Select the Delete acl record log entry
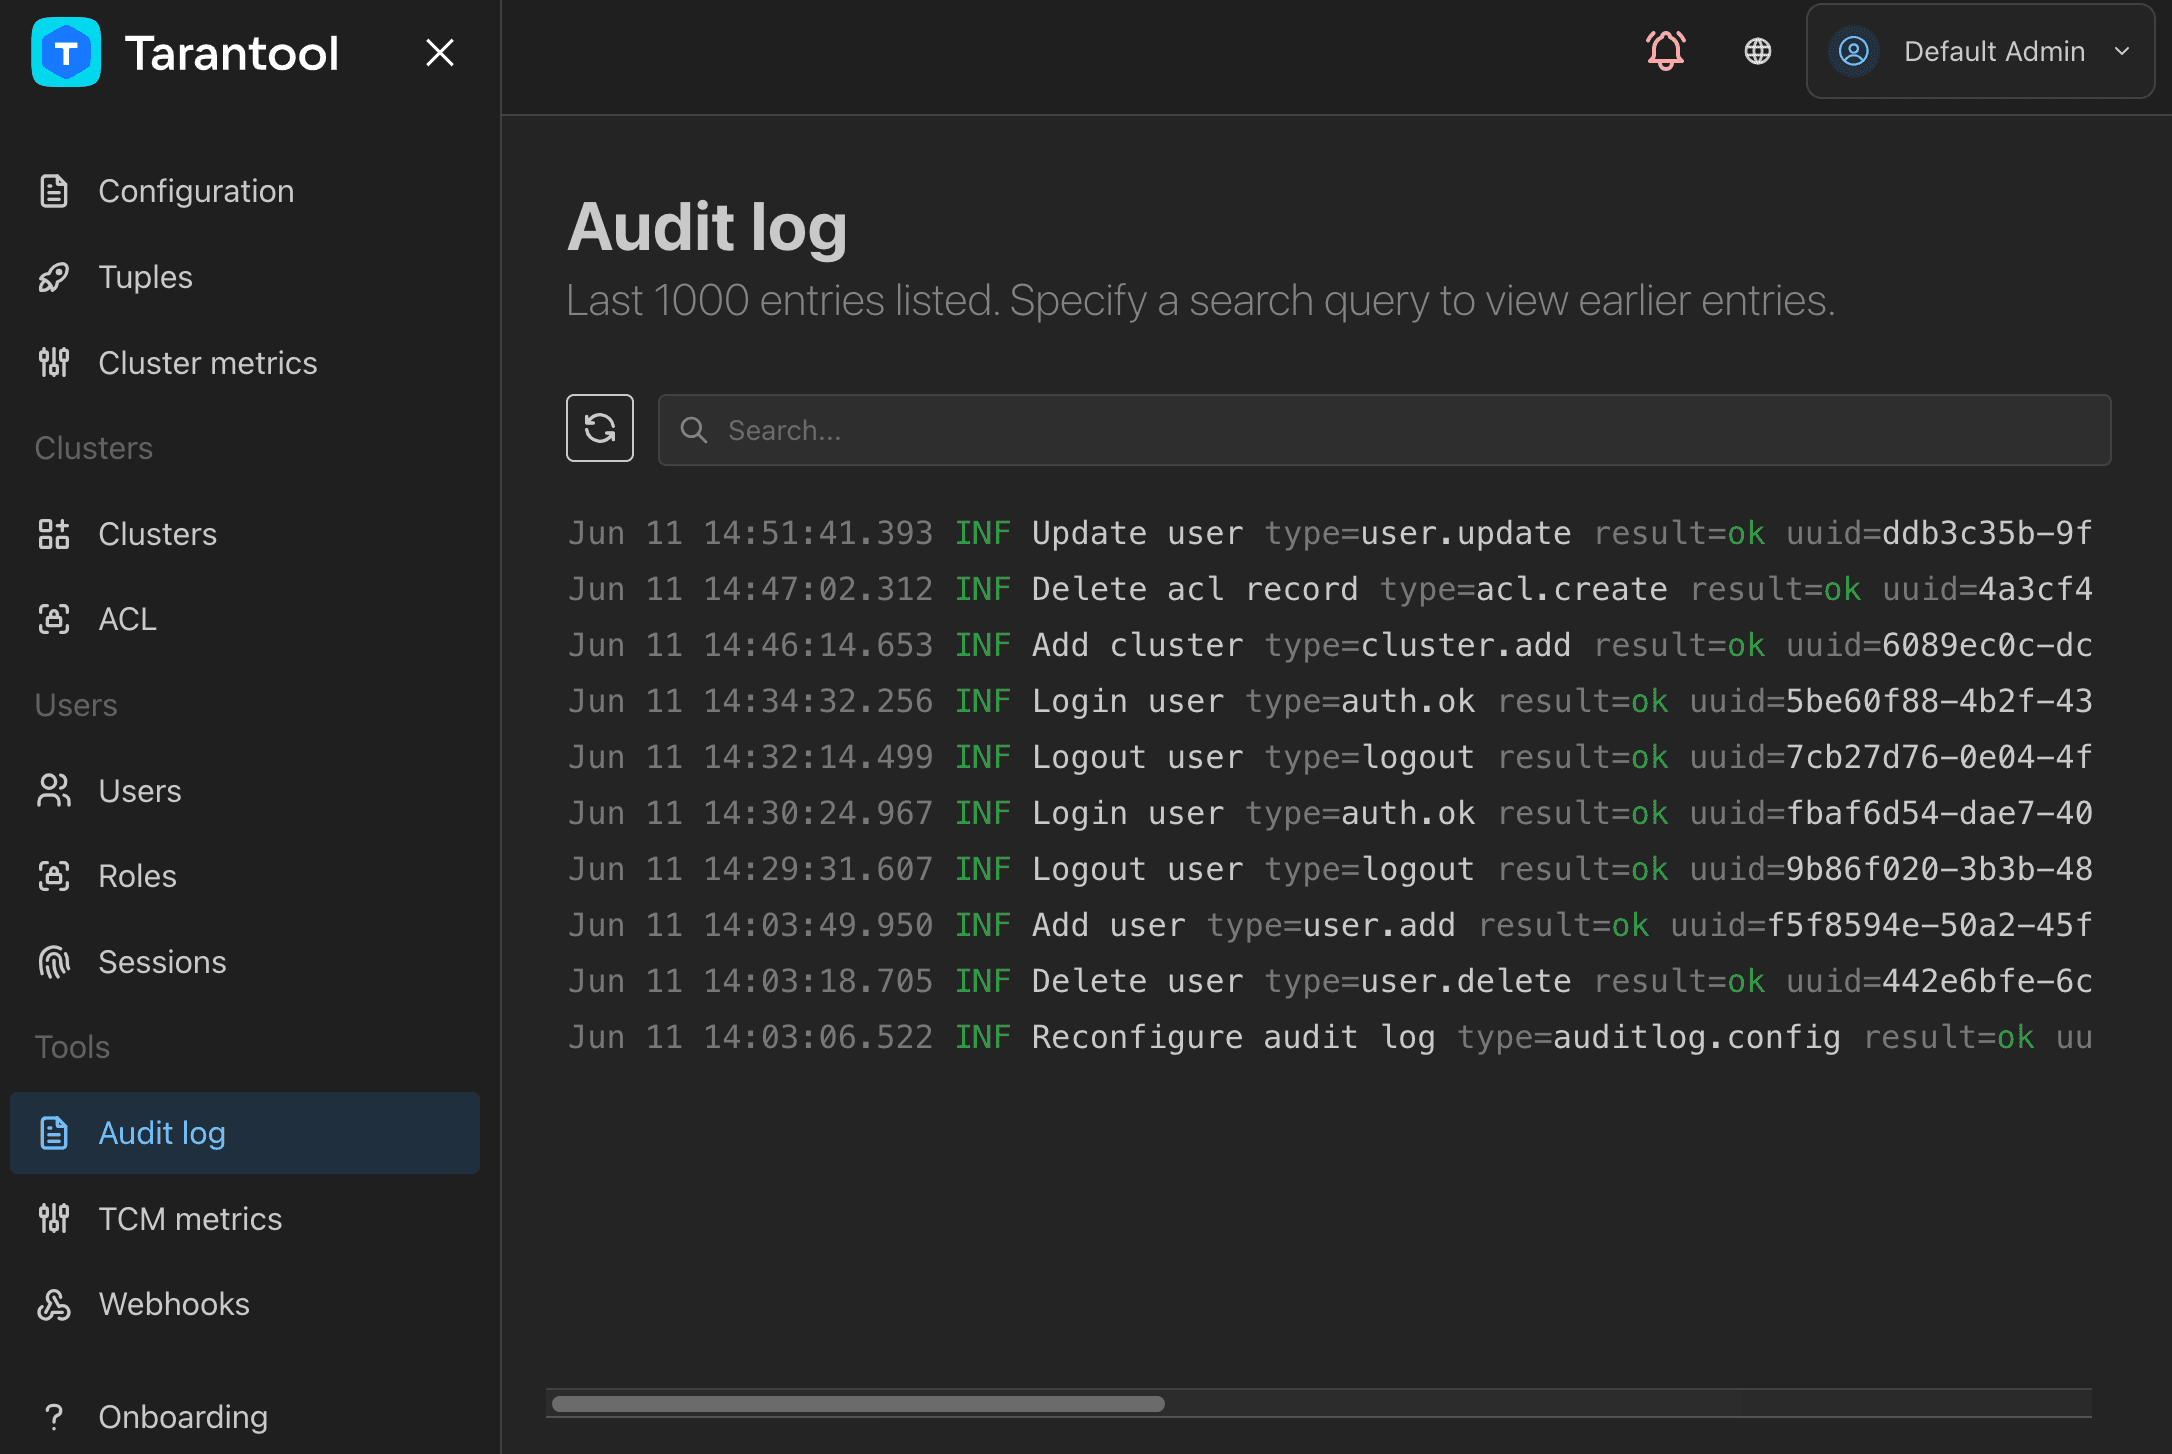Image resolution: width=2172 pixels, height=1454 pixels. pos(1330,589)
